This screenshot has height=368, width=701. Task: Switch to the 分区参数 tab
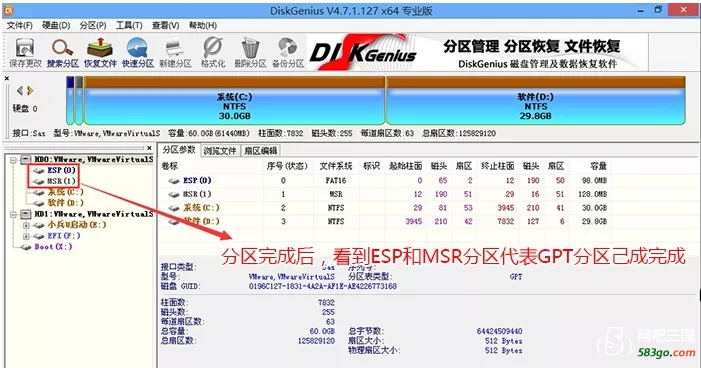click(179, 150)
